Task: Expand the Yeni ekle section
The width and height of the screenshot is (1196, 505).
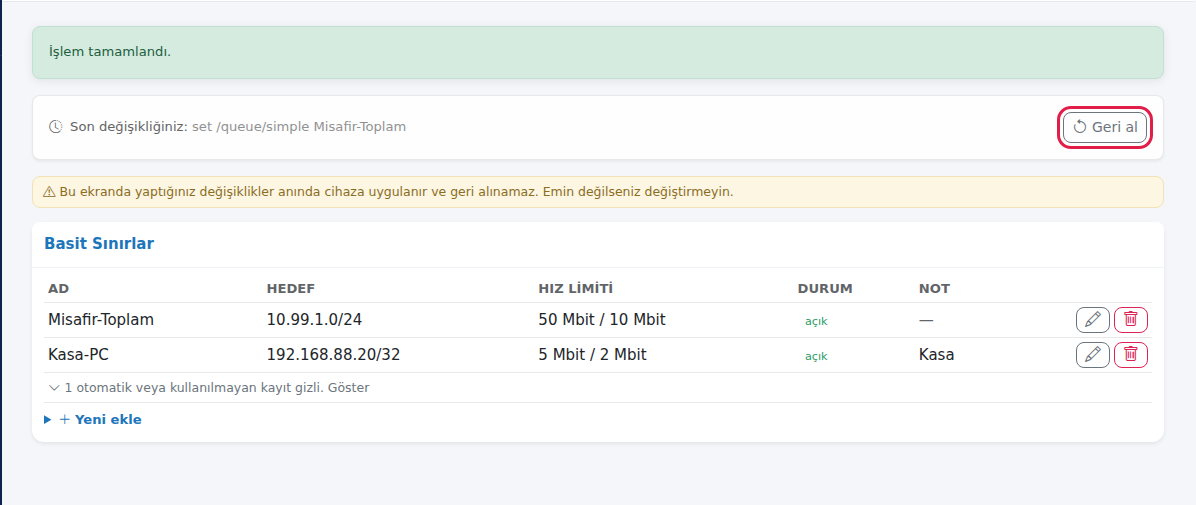Action: 93,420
